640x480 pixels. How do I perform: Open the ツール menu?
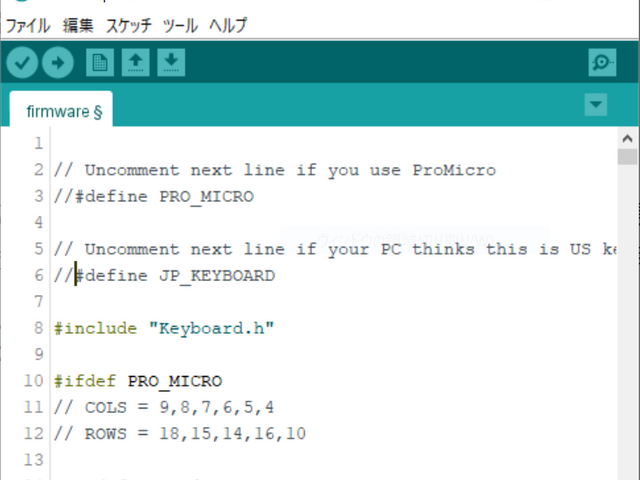pyautogui.click(x=180, y=26)
